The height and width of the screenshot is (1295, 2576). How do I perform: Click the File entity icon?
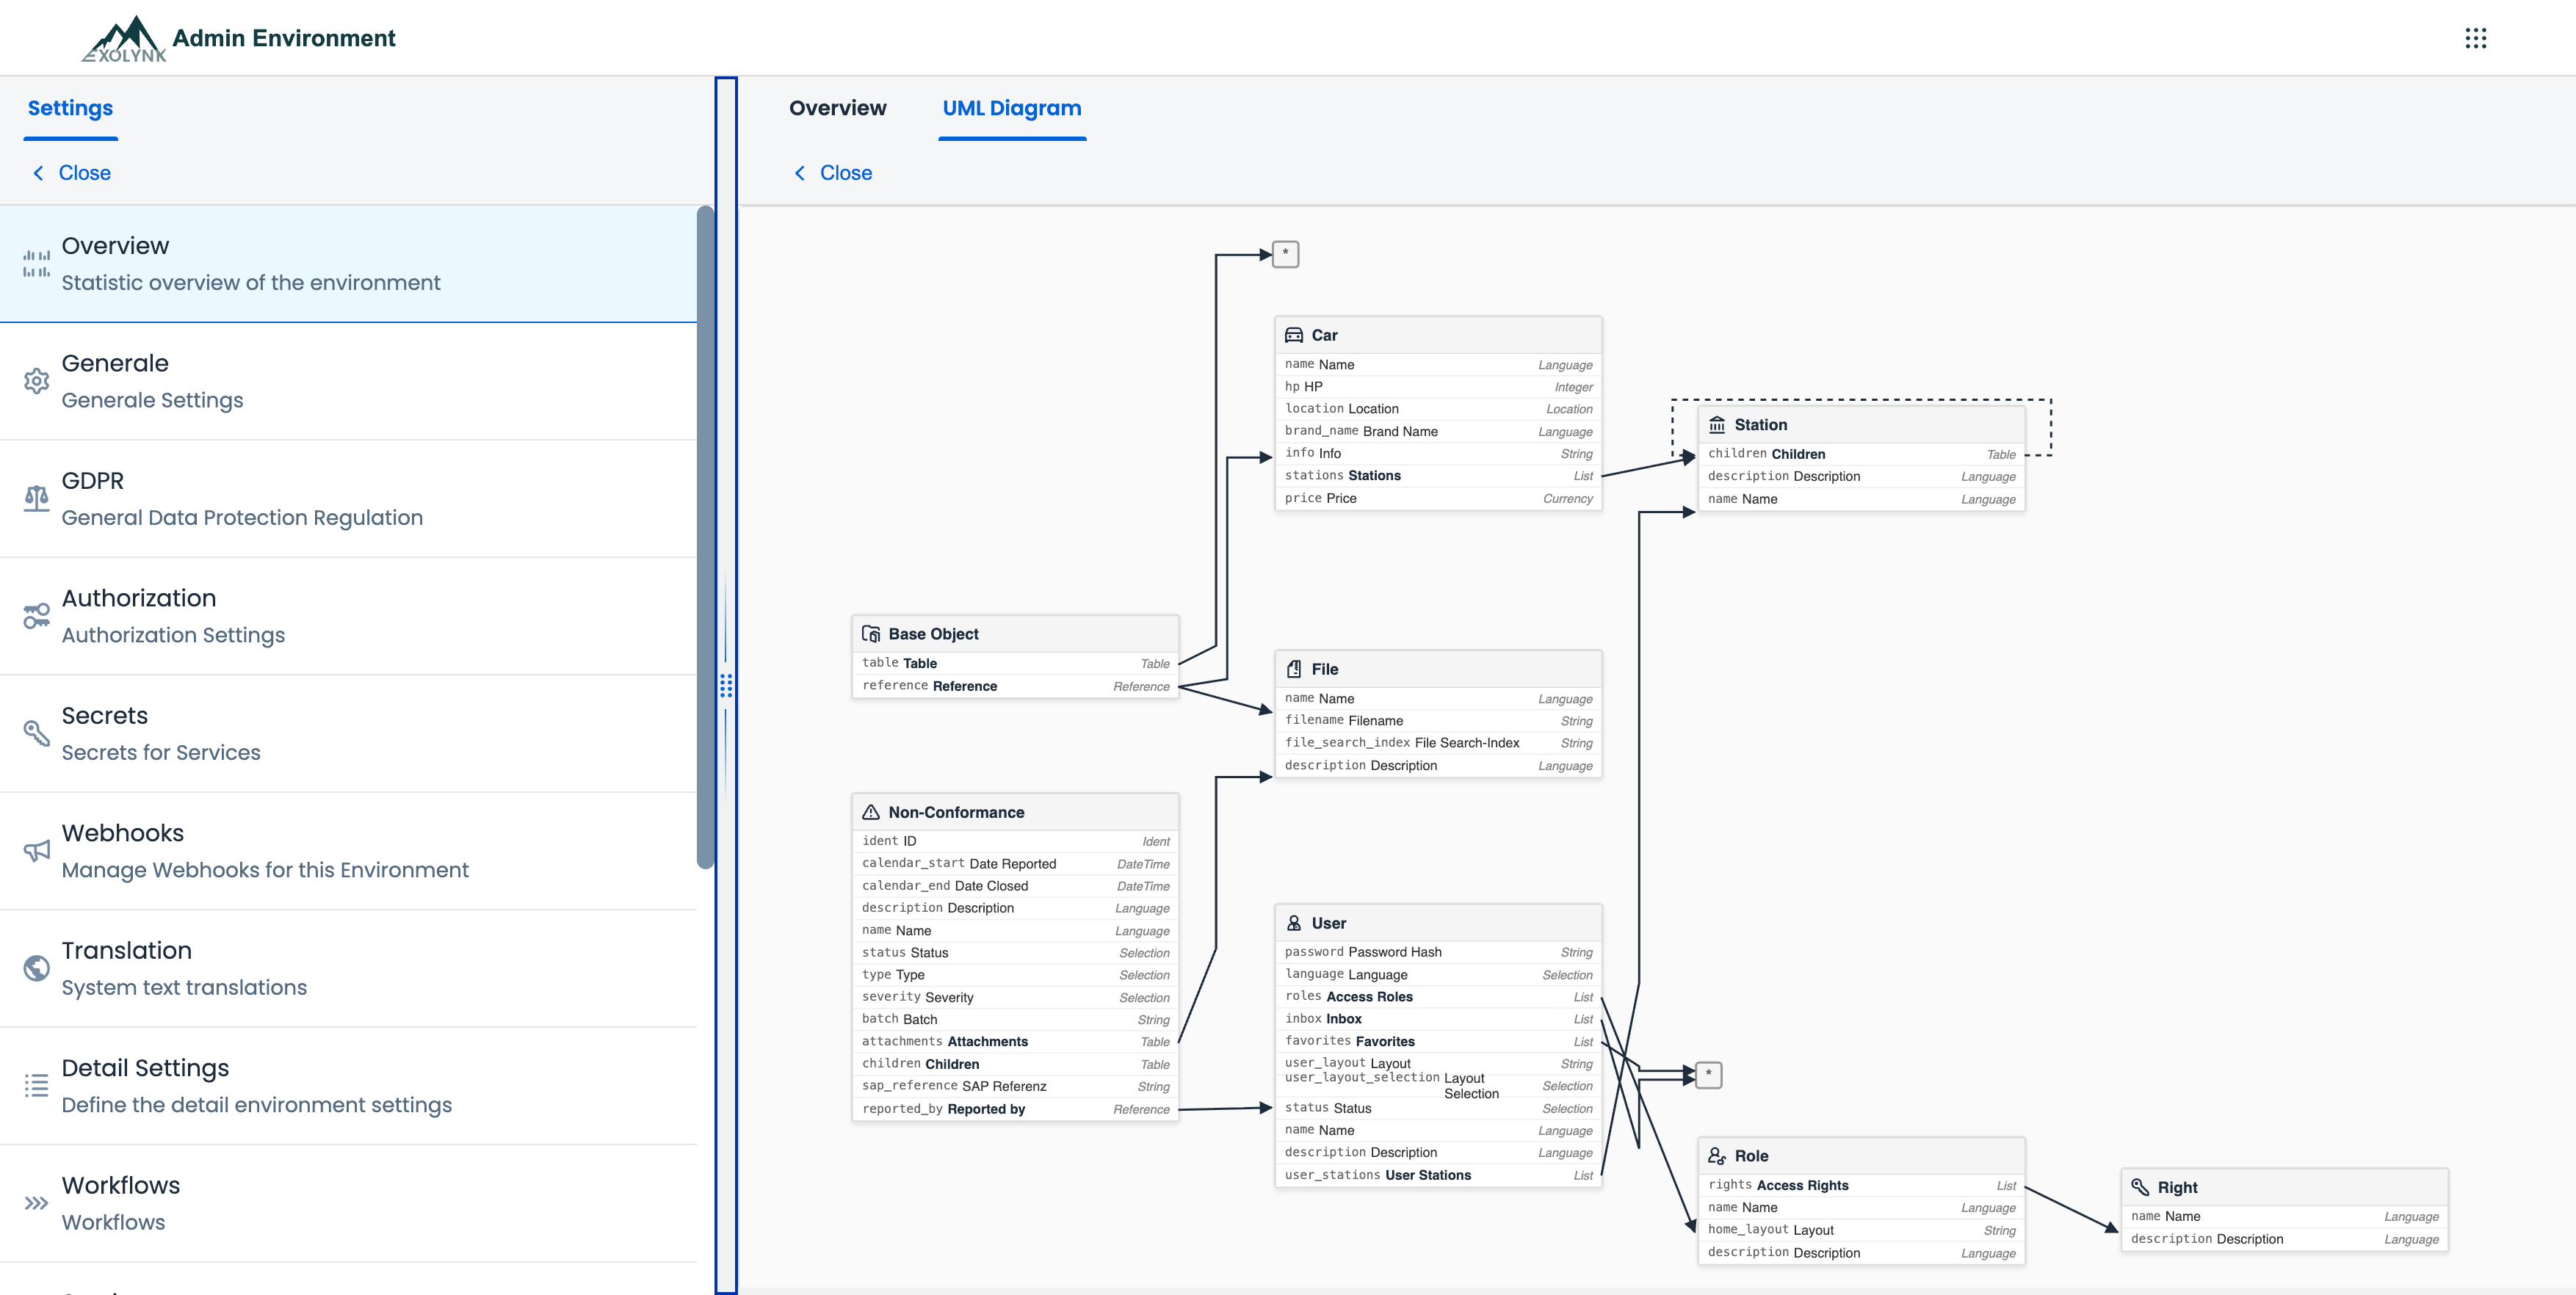[1294, 669]
